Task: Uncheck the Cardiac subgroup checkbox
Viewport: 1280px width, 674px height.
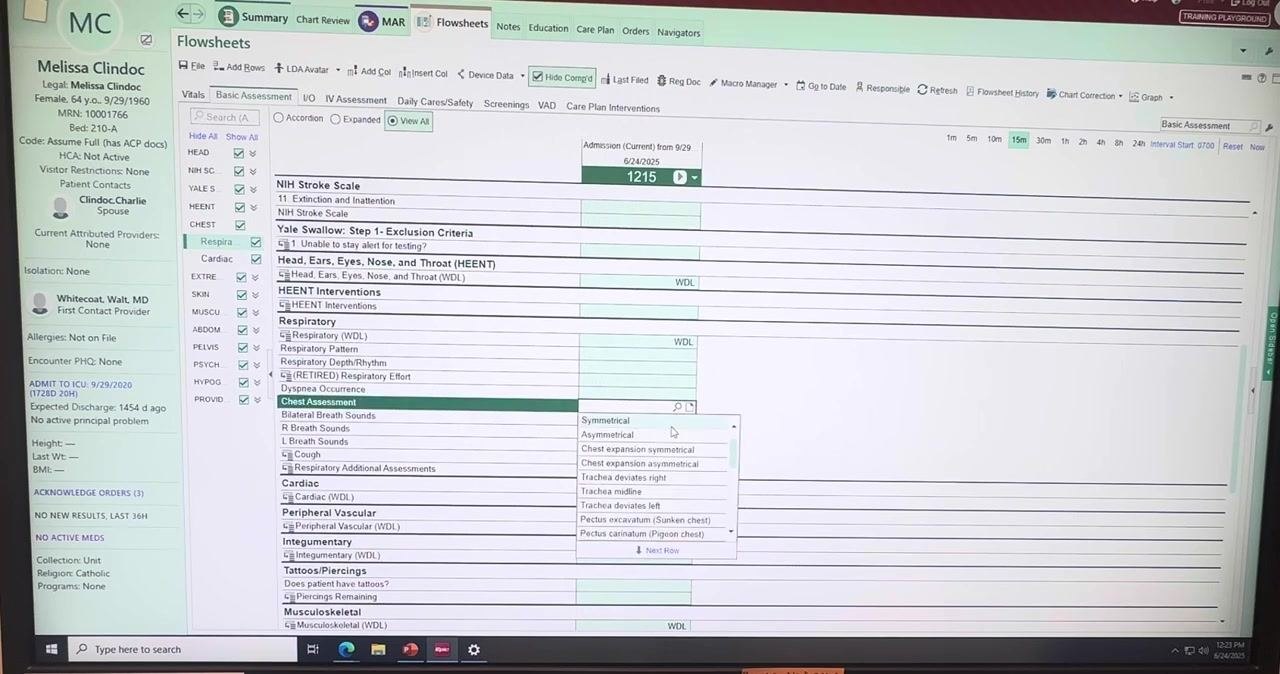Action: (x=256, y=259)
